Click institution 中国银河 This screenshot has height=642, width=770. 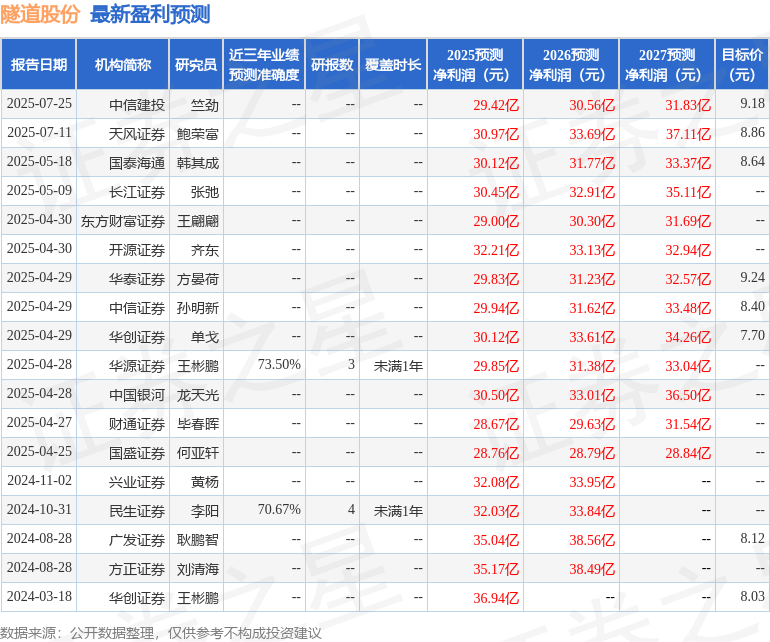pos(137,394)
